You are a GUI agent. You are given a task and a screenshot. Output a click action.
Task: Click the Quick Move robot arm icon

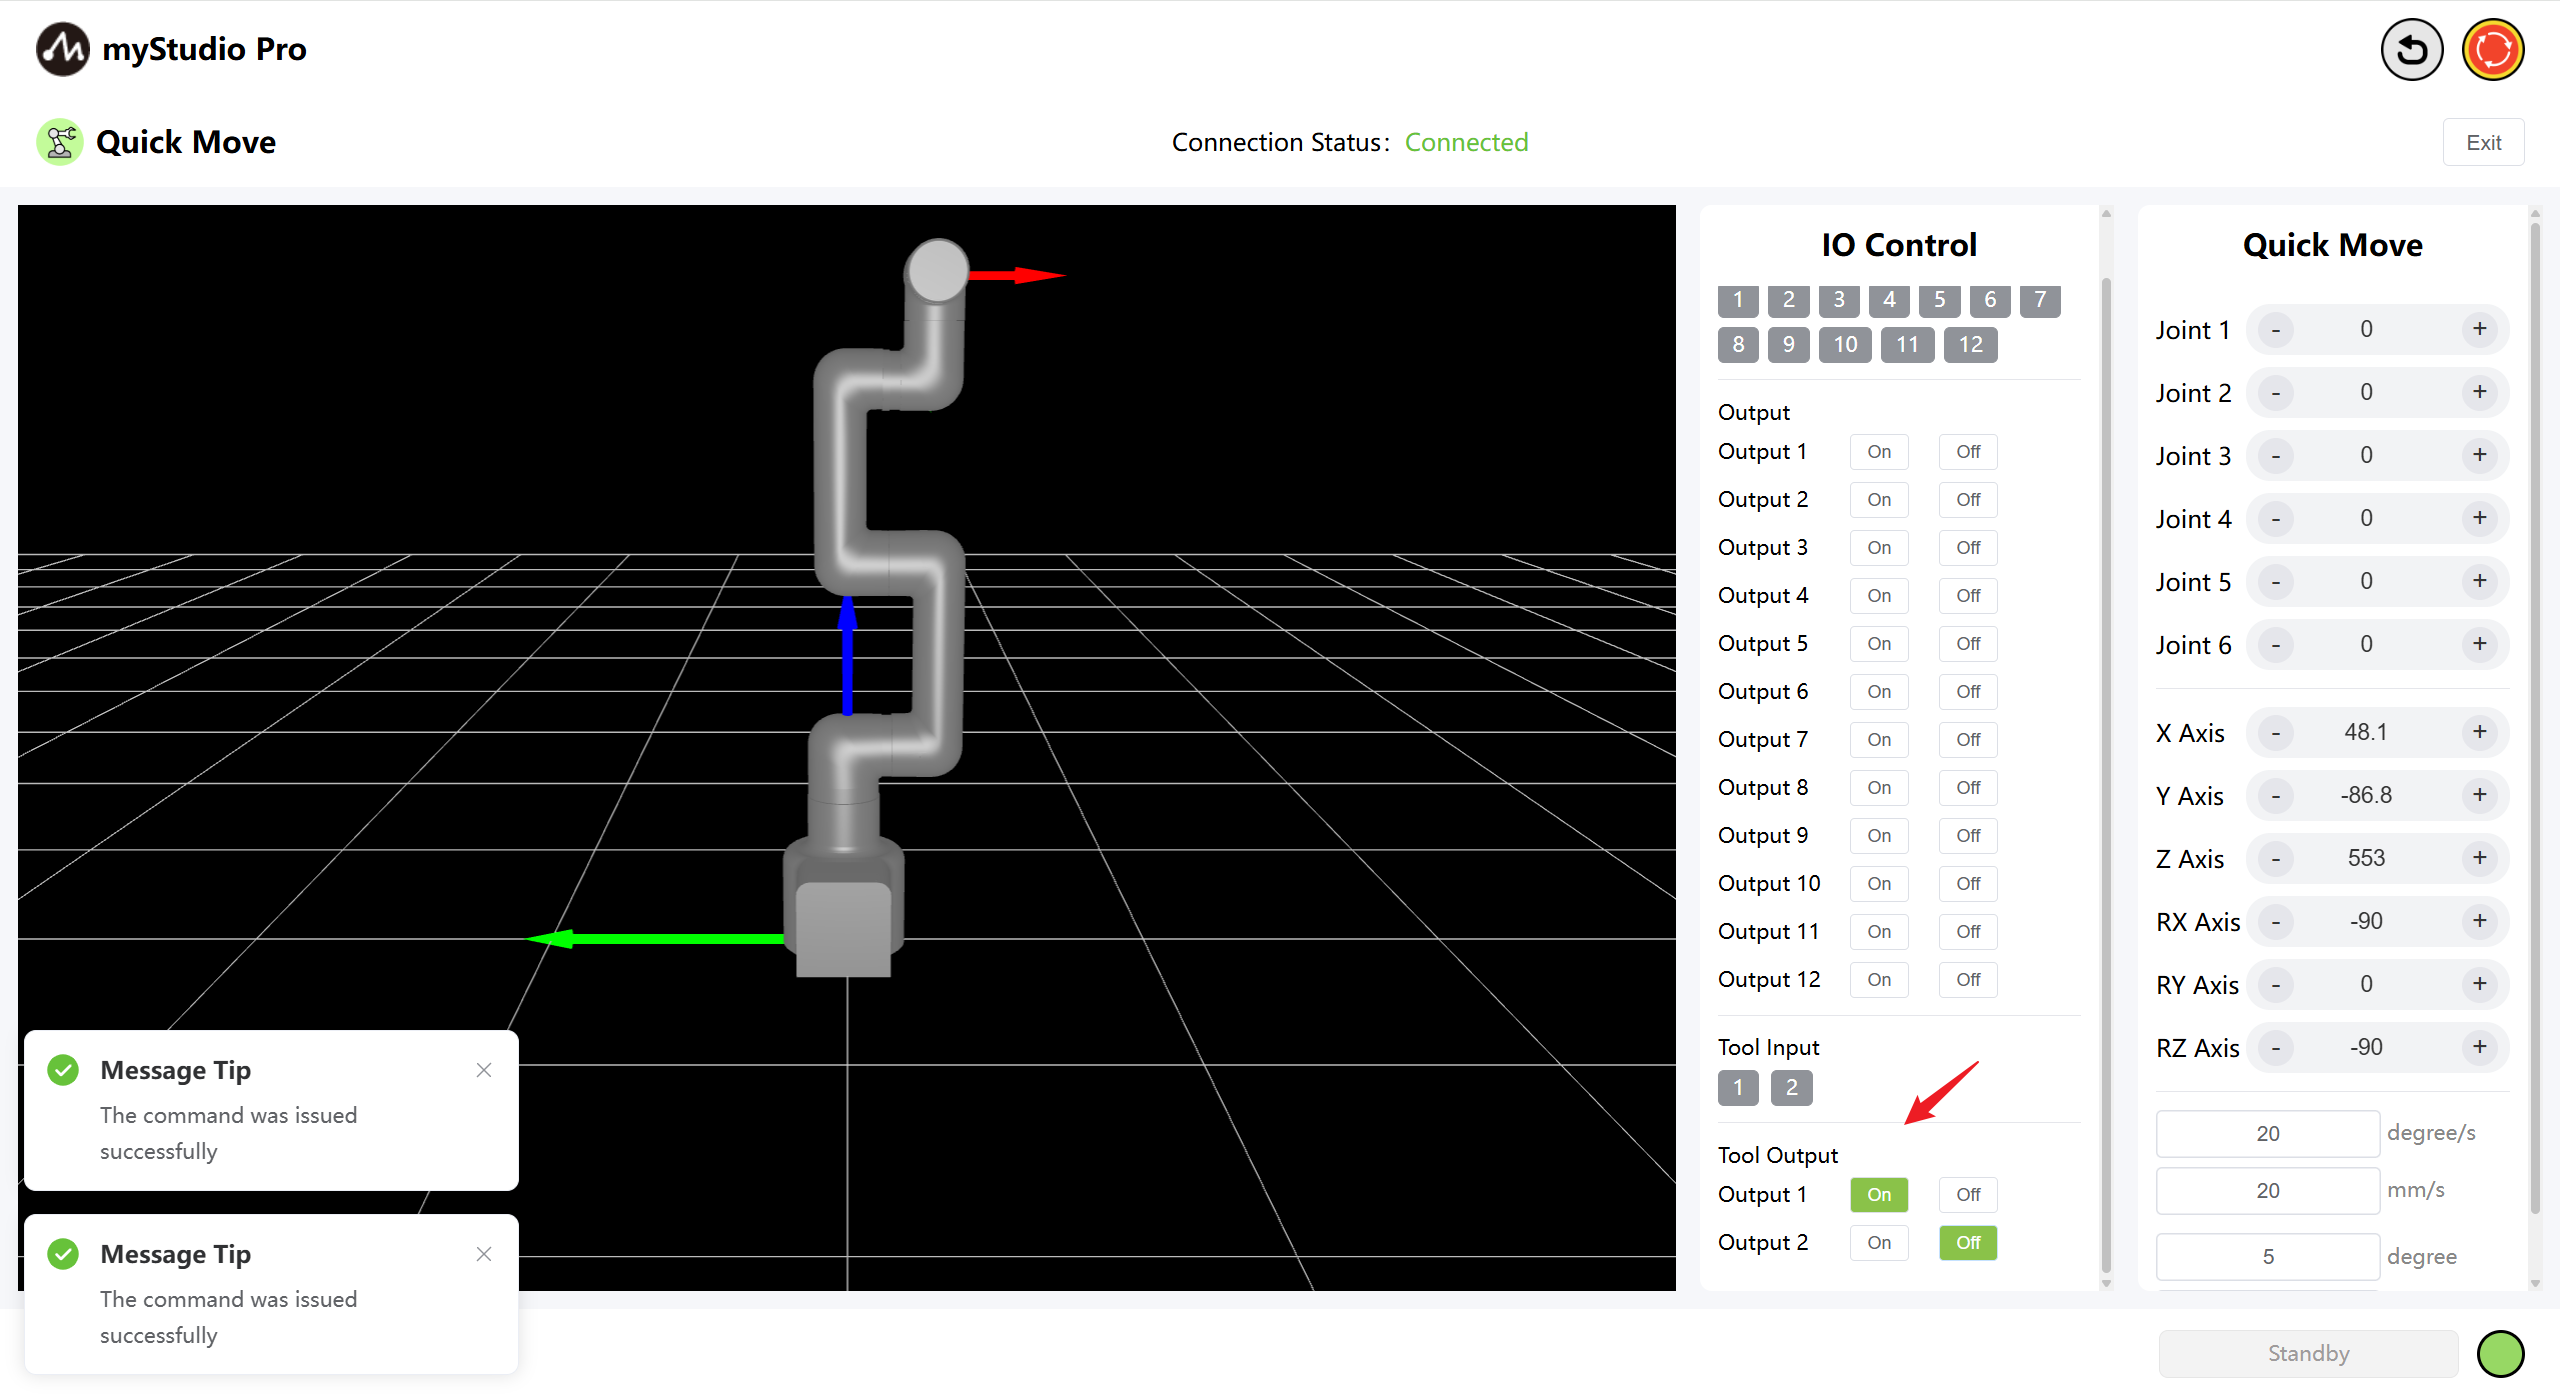[60, 142]
